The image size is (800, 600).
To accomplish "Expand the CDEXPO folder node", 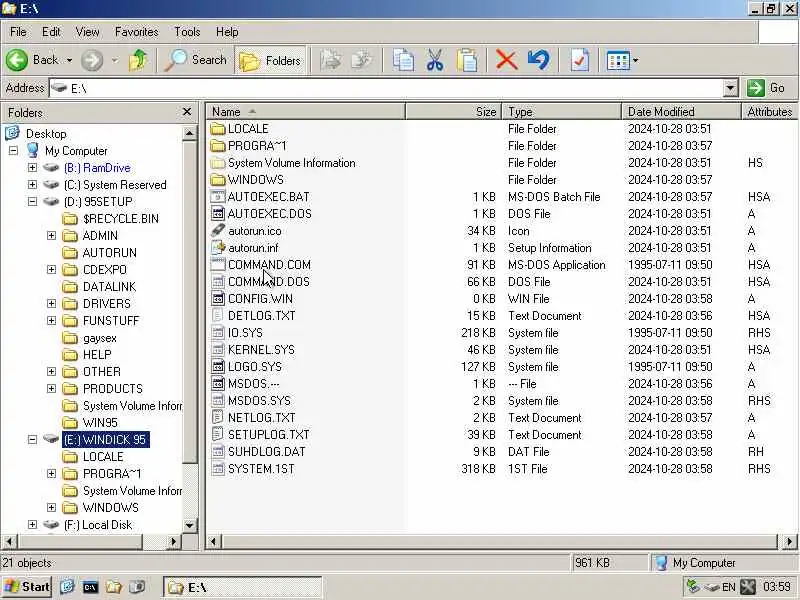I will 51,269.
